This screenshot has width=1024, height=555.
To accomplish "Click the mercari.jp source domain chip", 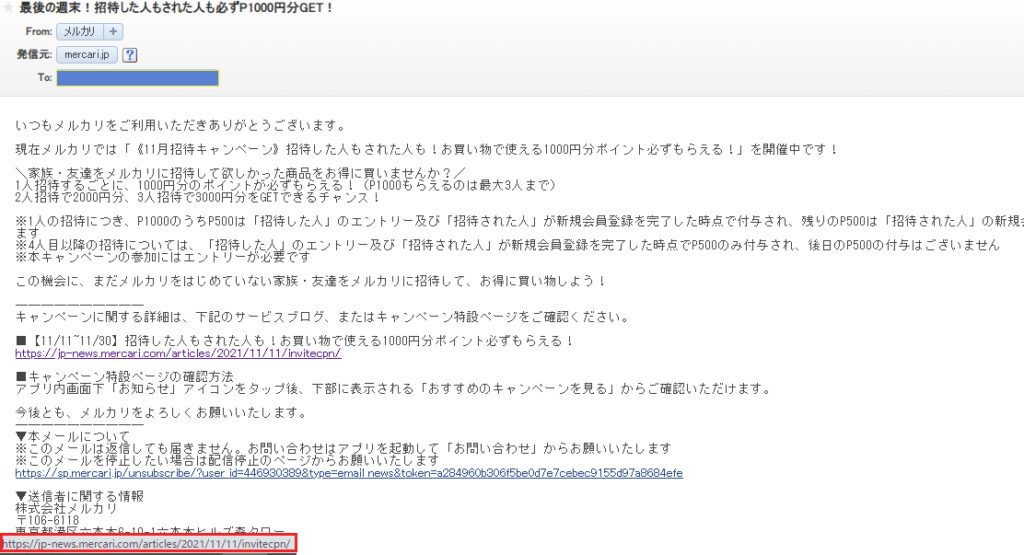I will point(87,55).
